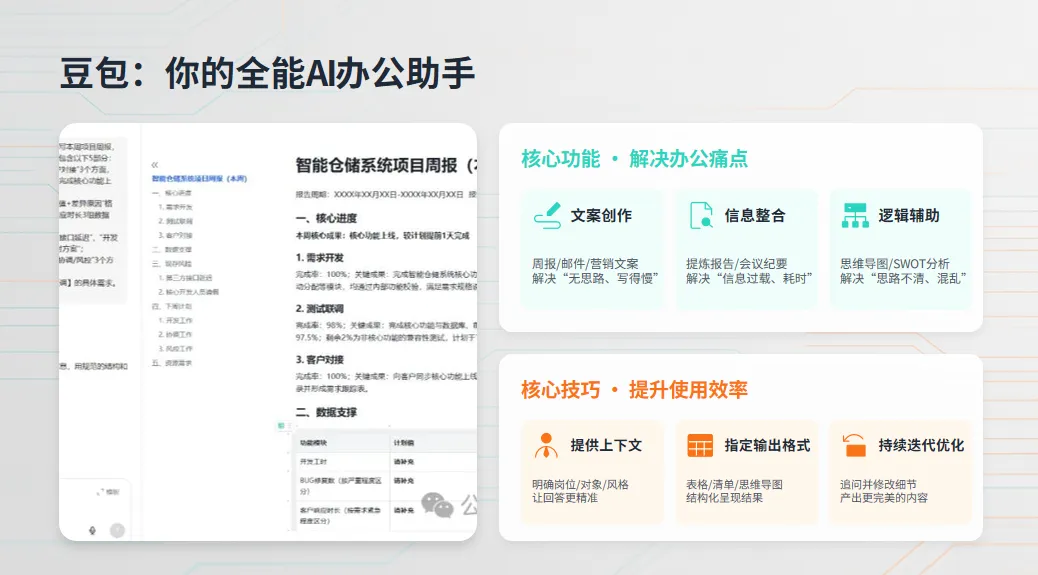Click the 提供上下文 person icon
Screen dimensions: 1038x575
546,445
